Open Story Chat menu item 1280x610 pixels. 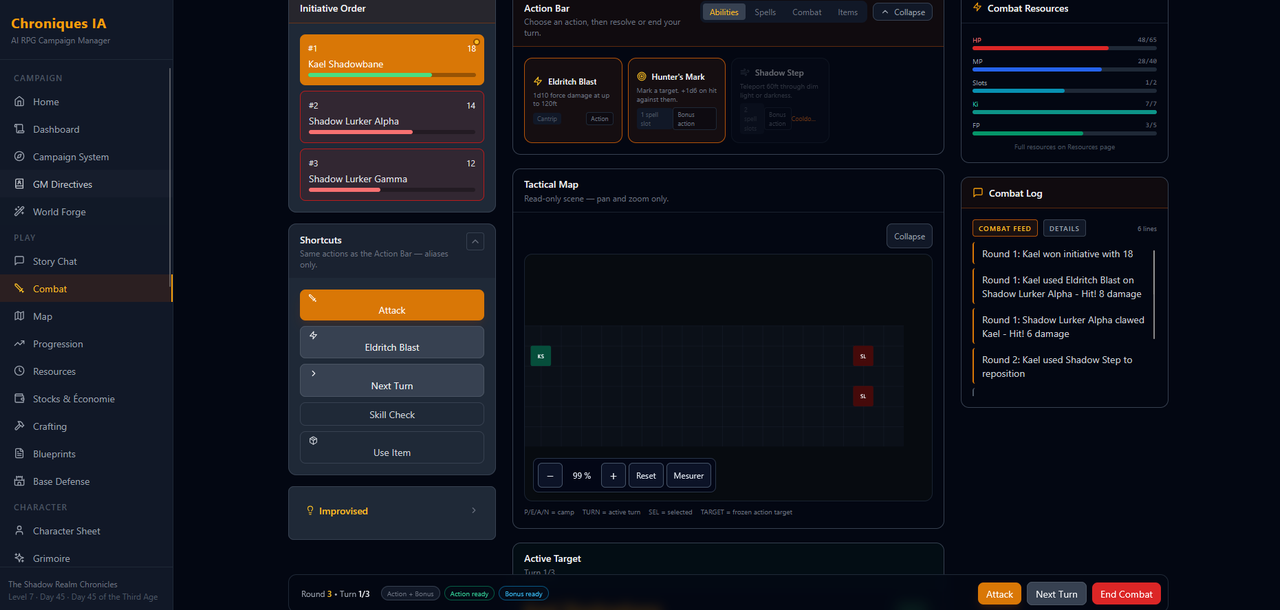[86, 261]
